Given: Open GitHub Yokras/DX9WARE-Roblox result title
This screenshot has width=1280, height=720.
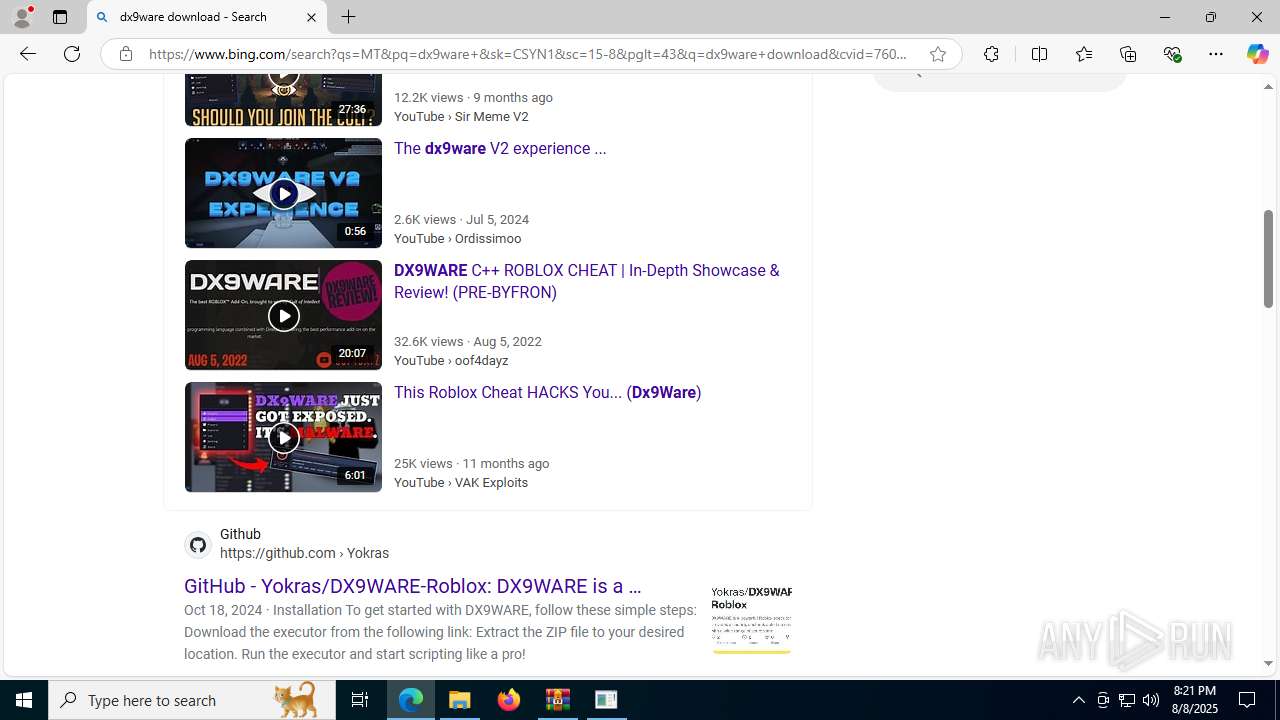Looking at the screenshot, I should (x=412, y=586).
